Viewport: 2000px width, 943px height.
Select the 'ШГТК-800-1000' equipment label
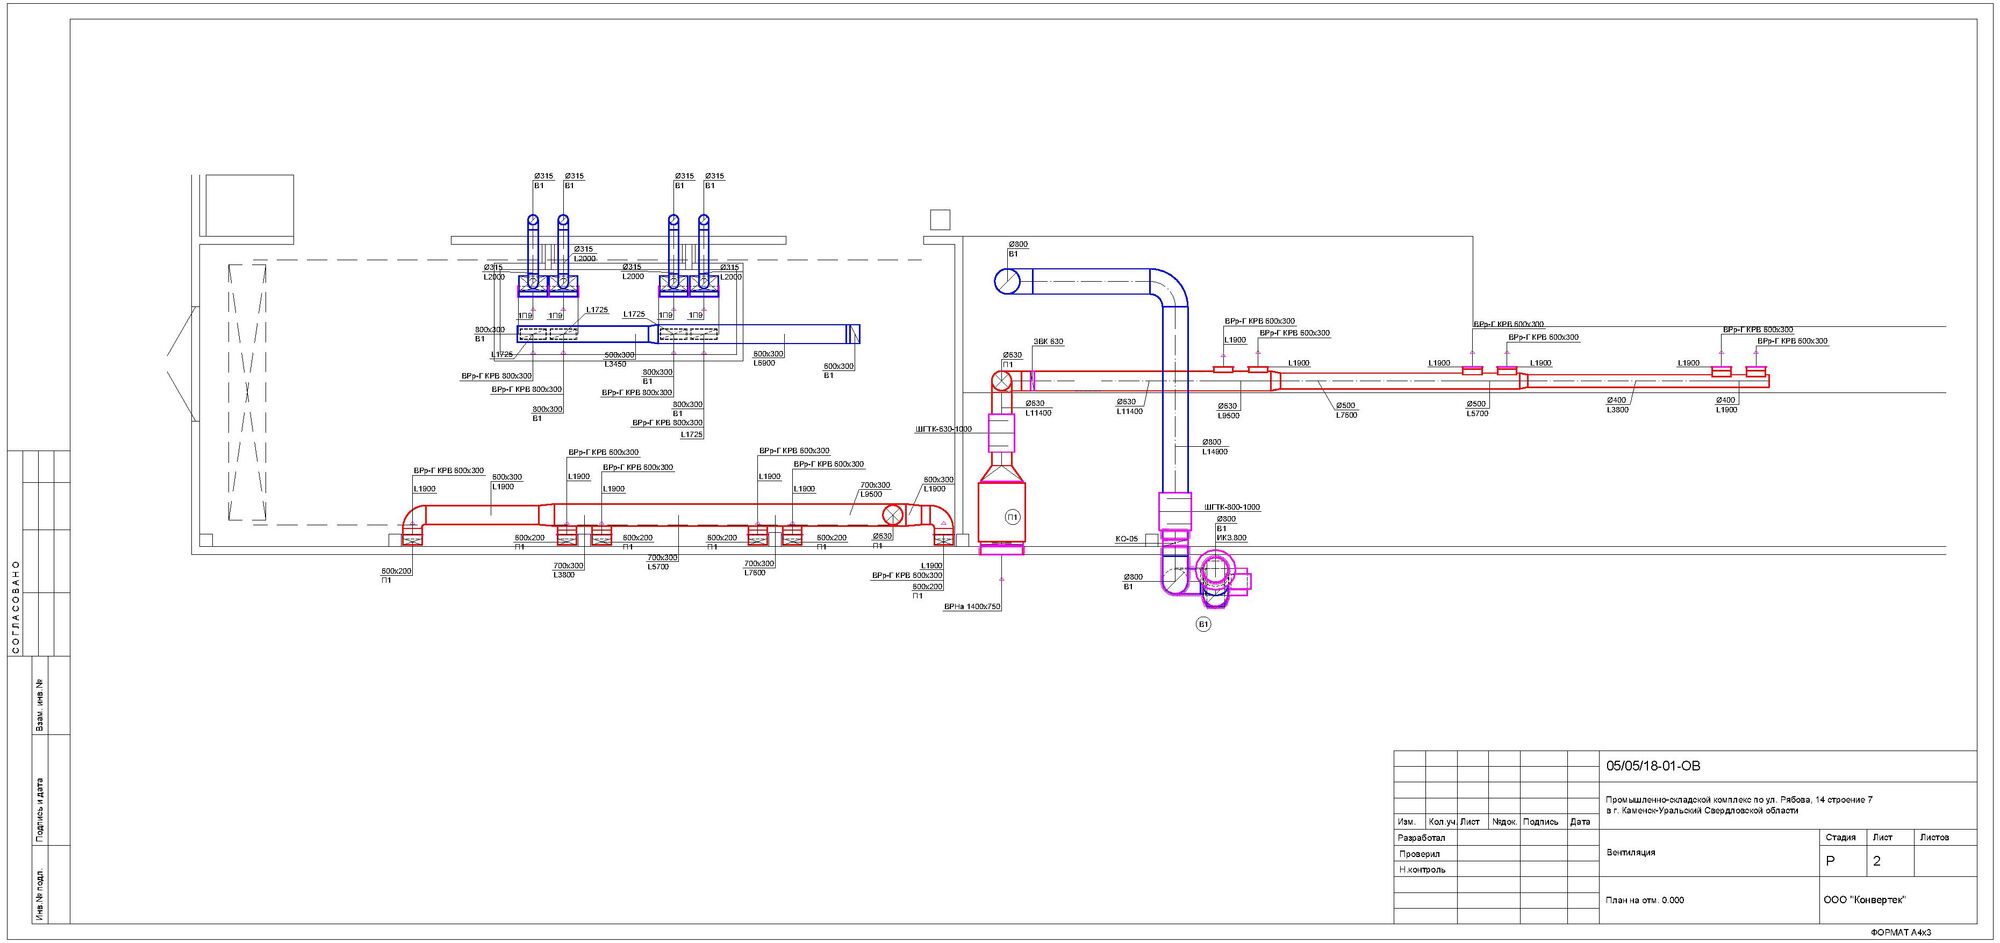(x=1232, y=507)
